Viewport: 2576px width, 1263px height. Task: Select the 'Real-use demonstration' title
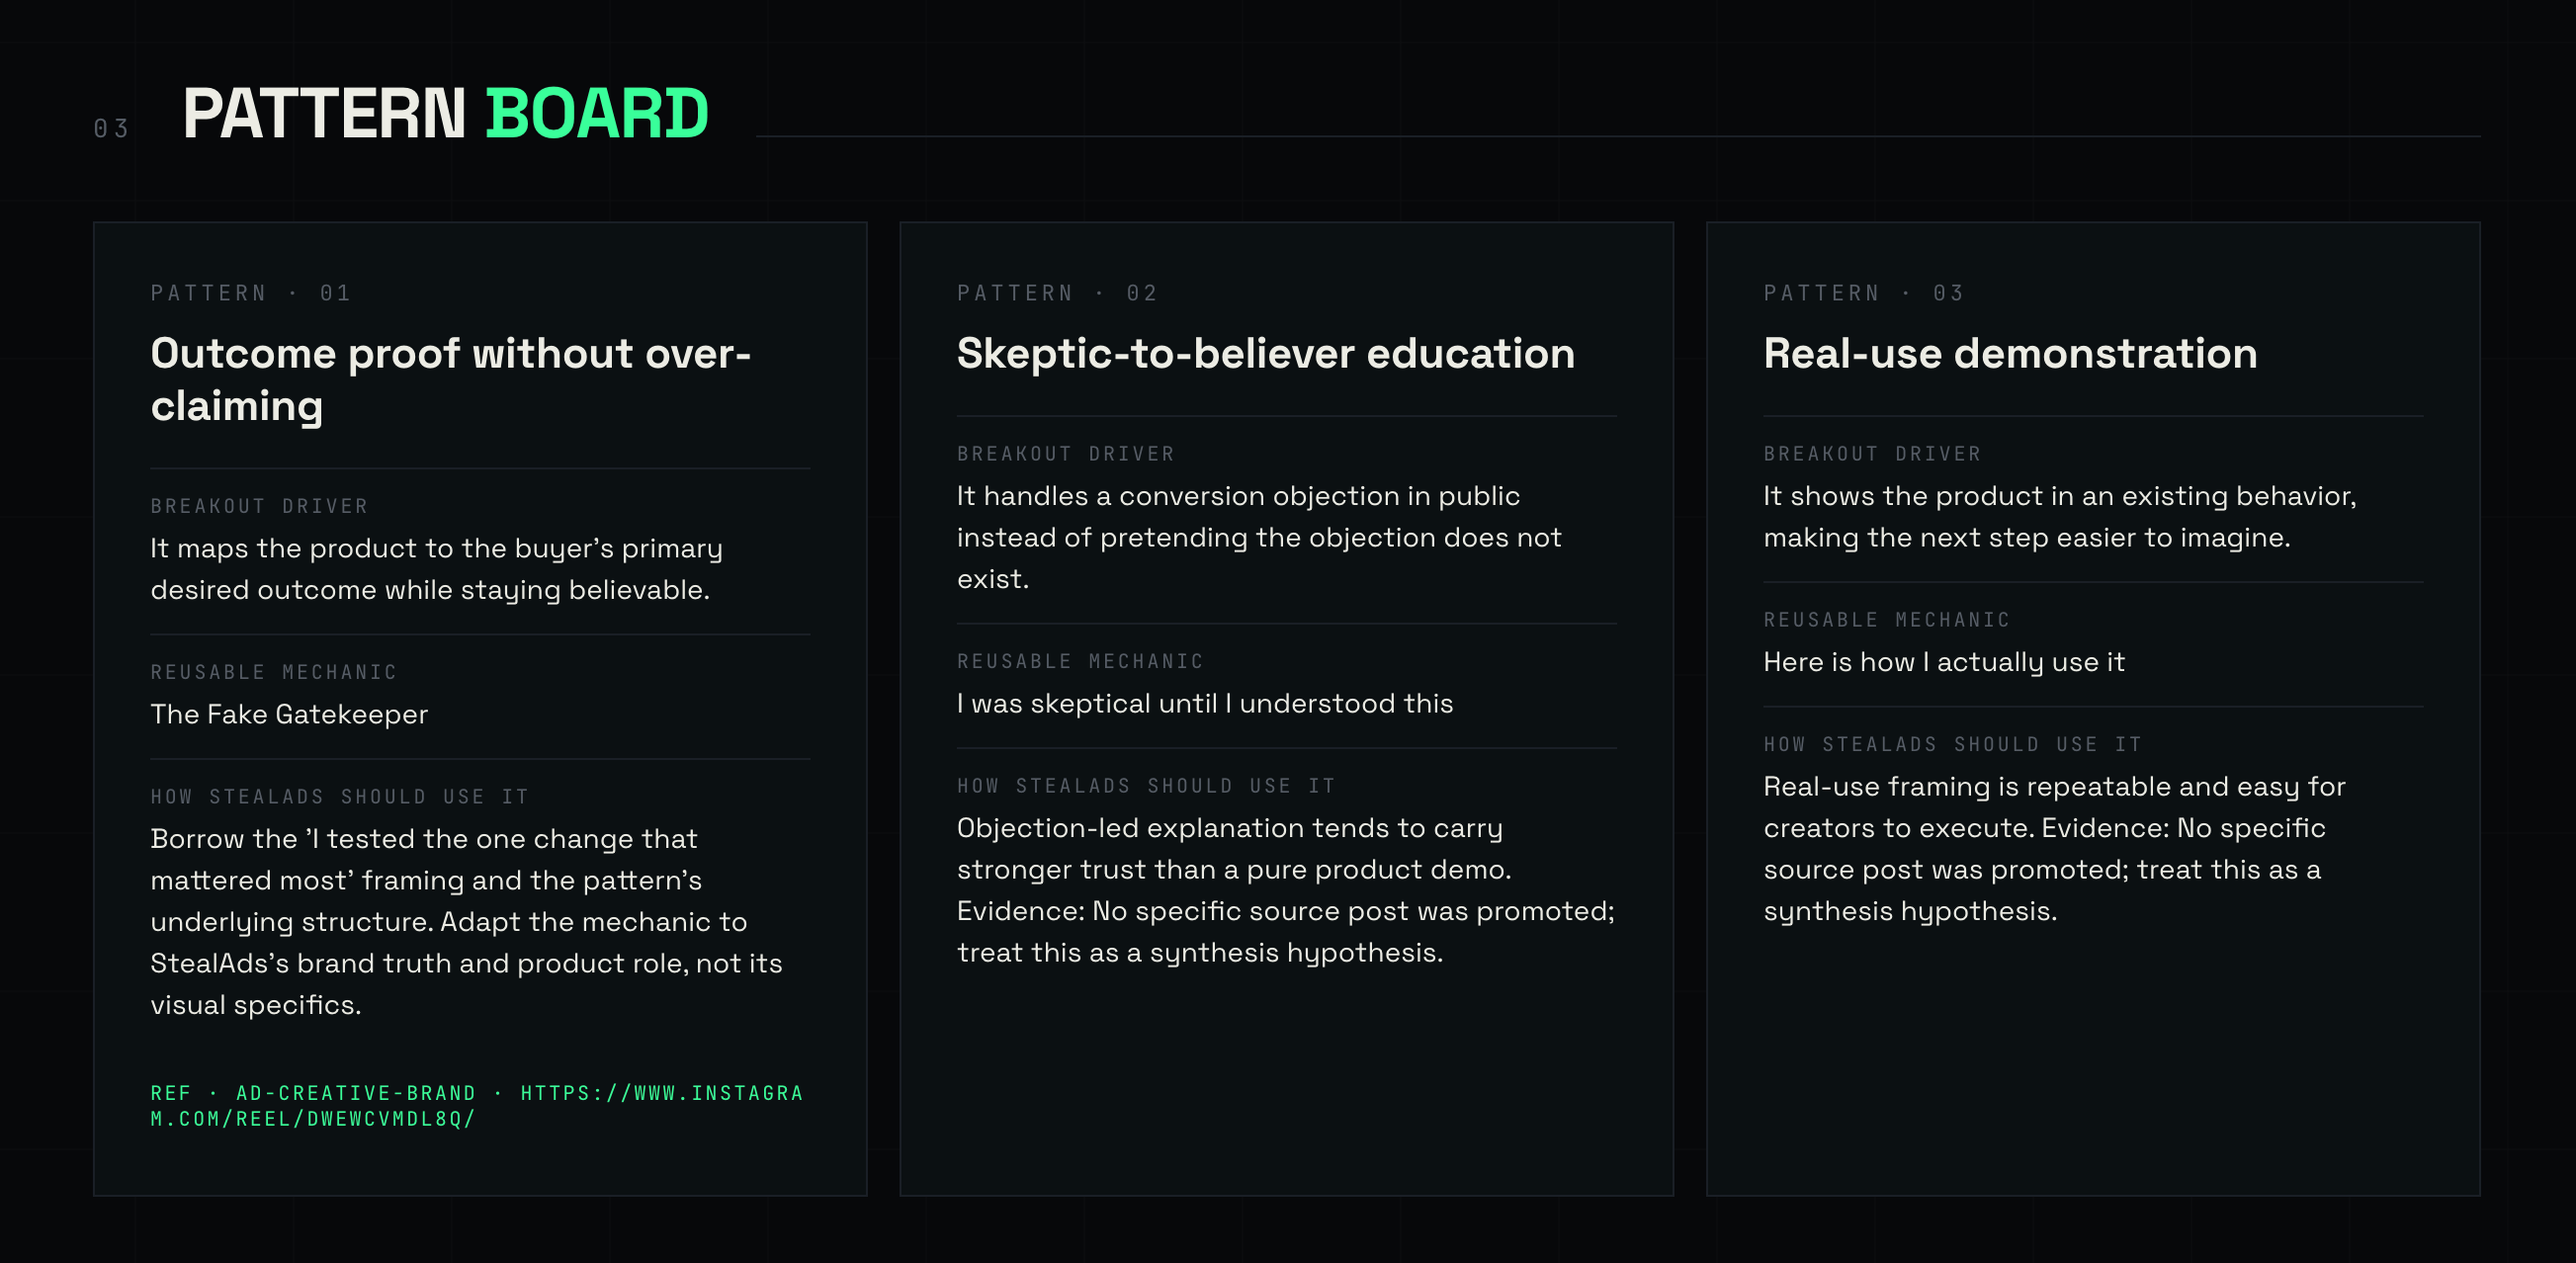coord(2010,353)
